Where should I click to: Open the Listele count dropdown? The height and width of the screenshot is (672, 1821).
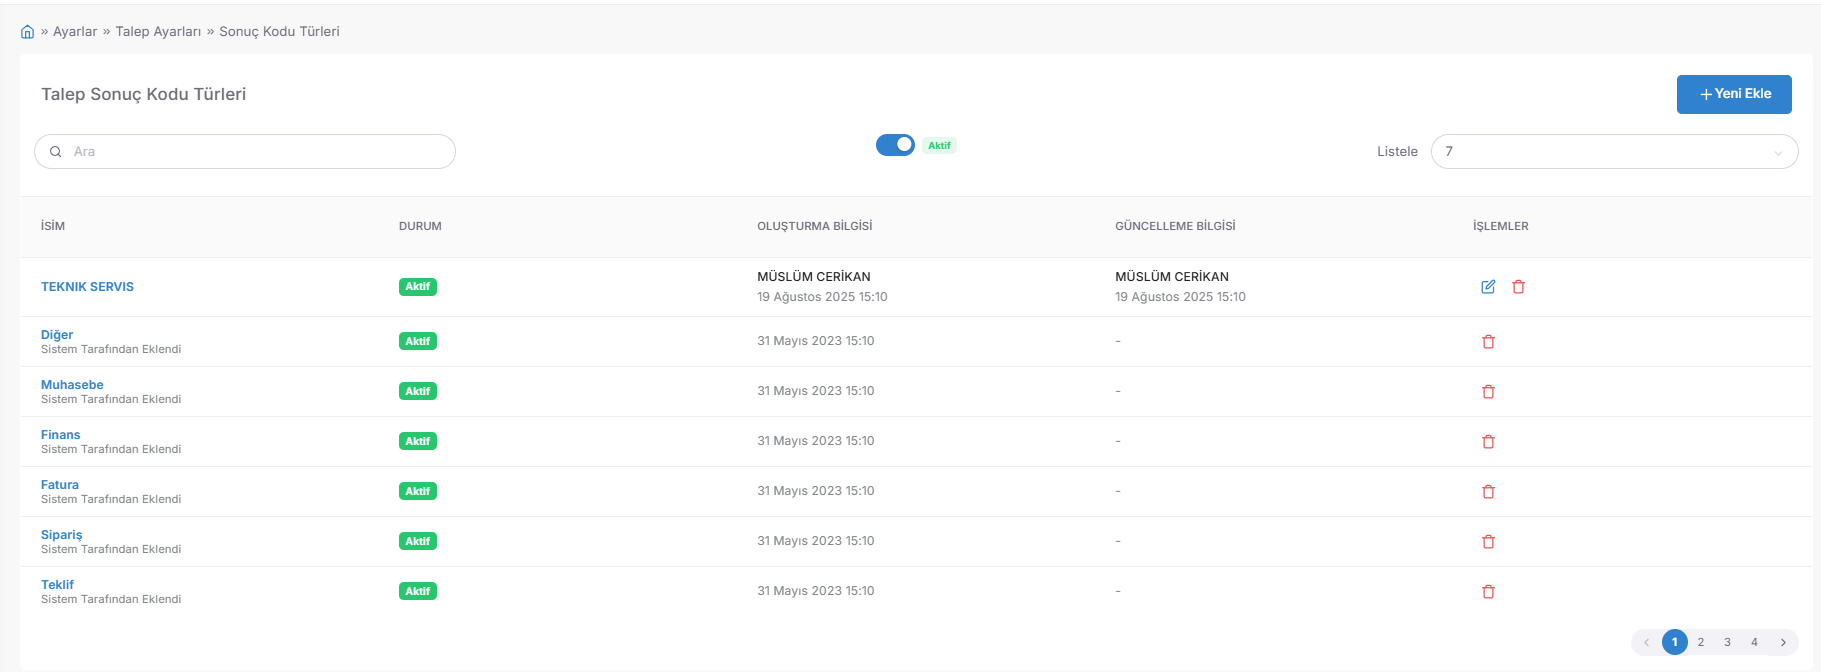click(1614, 152)
